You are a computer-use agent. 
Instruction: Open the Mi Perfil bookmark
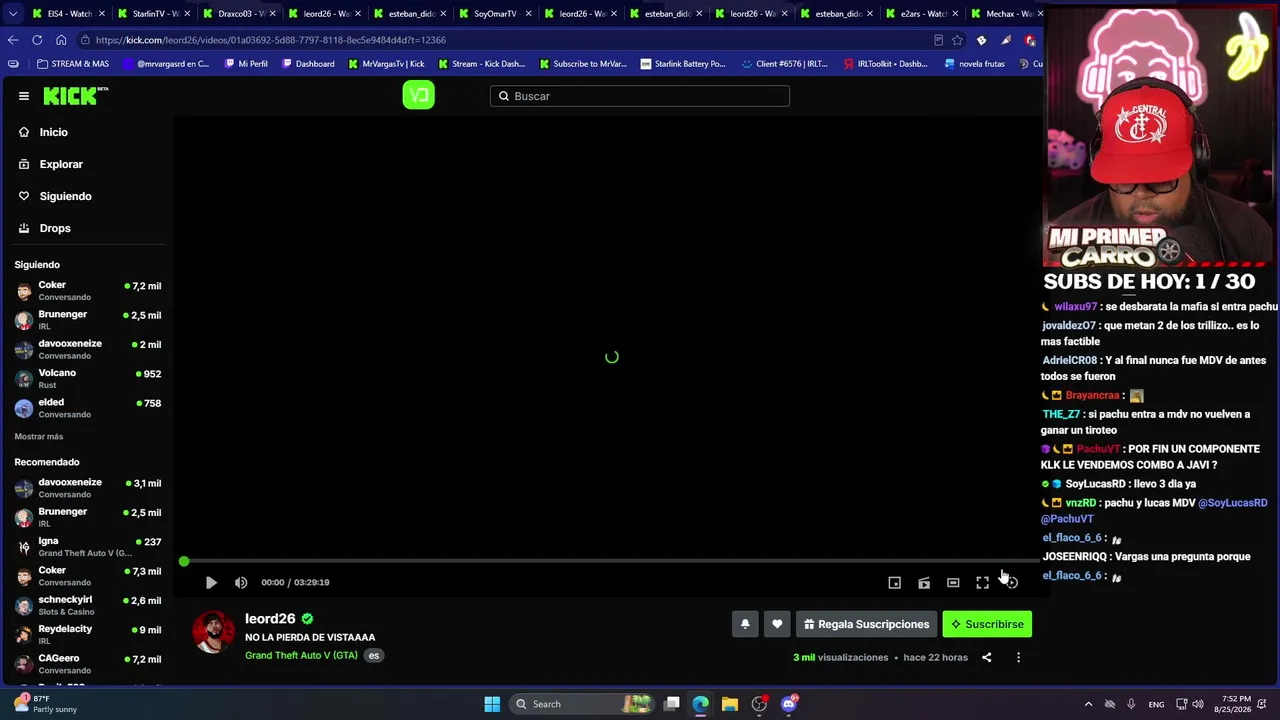246,64
